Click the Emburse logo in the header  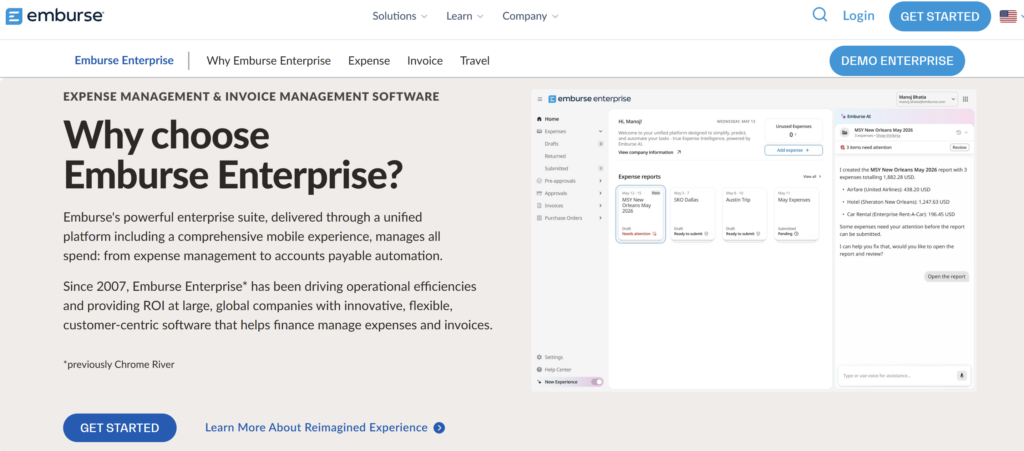click(54, 16)
